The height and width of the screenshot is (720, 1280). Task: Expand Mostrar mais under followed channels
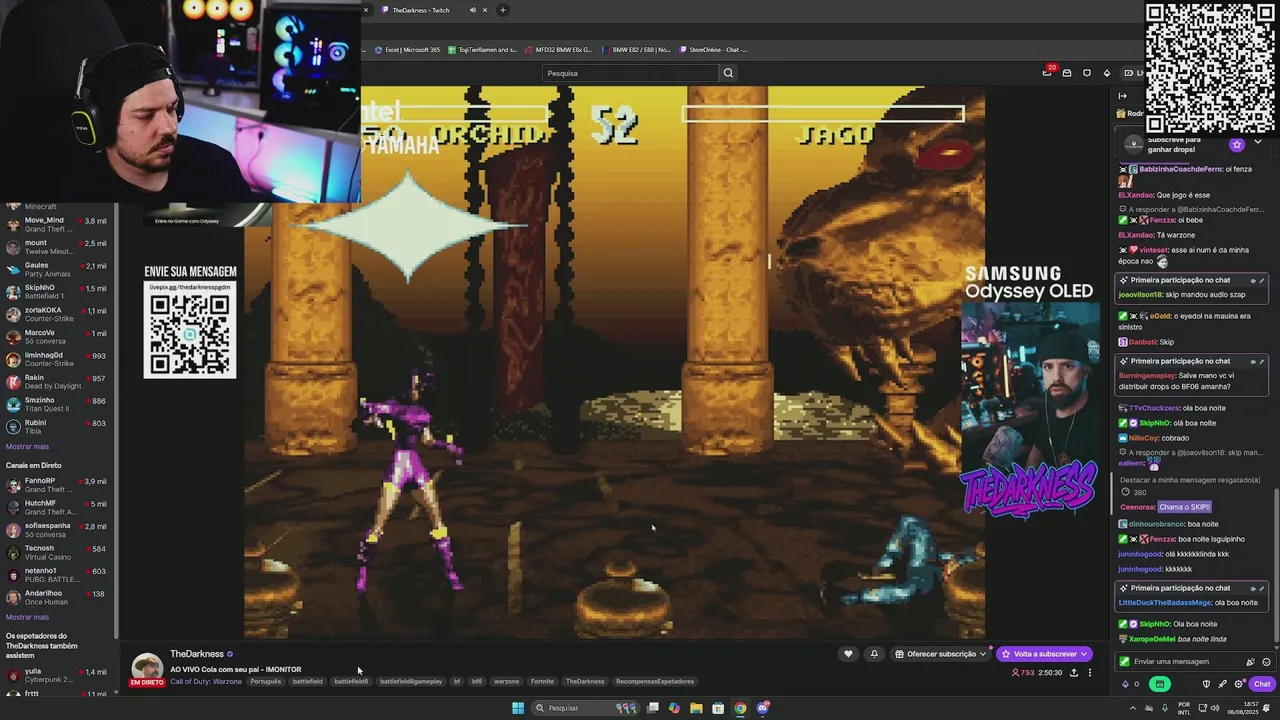(x=27, y=447)
